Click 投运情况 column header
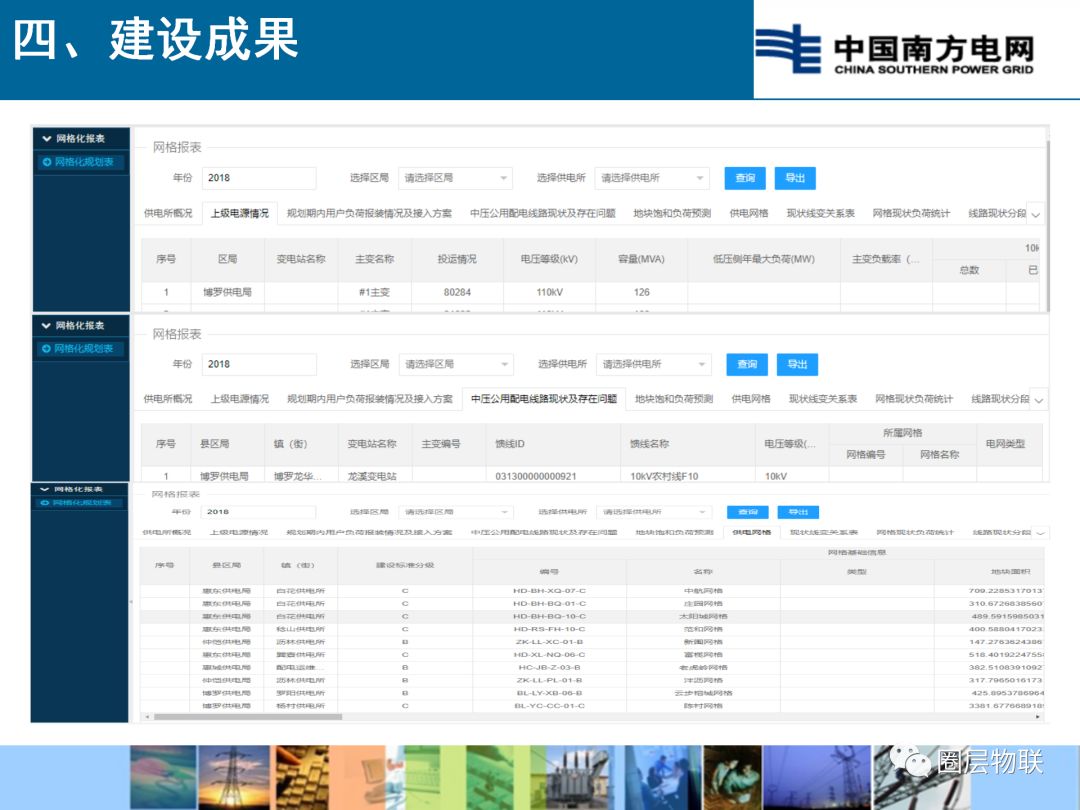Viewport: 1080px width, 810px height. click(457, 259)
